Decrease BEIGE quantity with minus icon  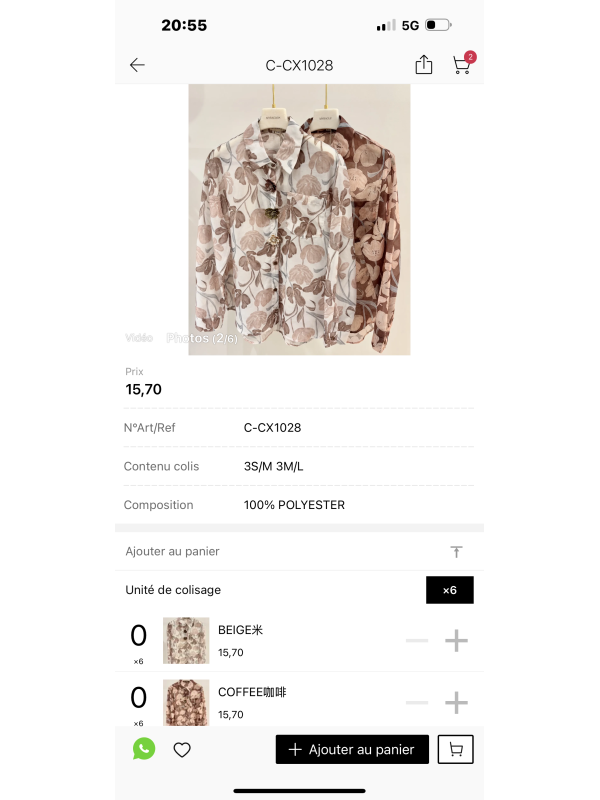pyautogui.click(x=417, y=641)
